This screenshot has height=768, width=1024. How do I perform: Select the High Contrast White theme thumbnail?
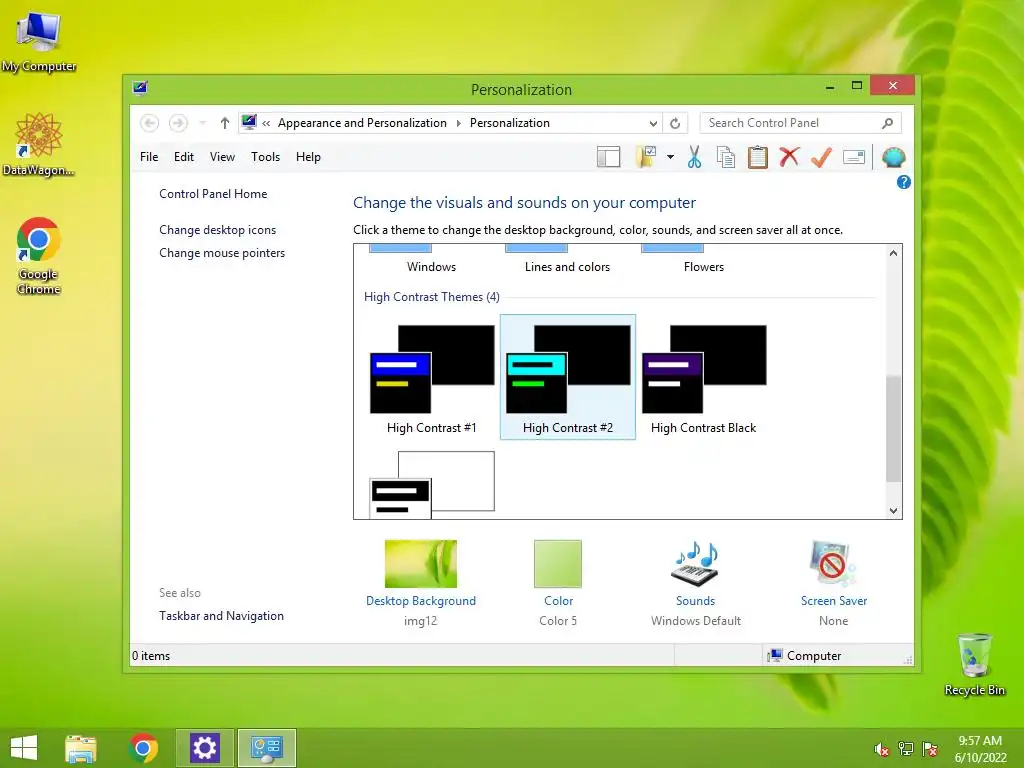click(432, 485)
